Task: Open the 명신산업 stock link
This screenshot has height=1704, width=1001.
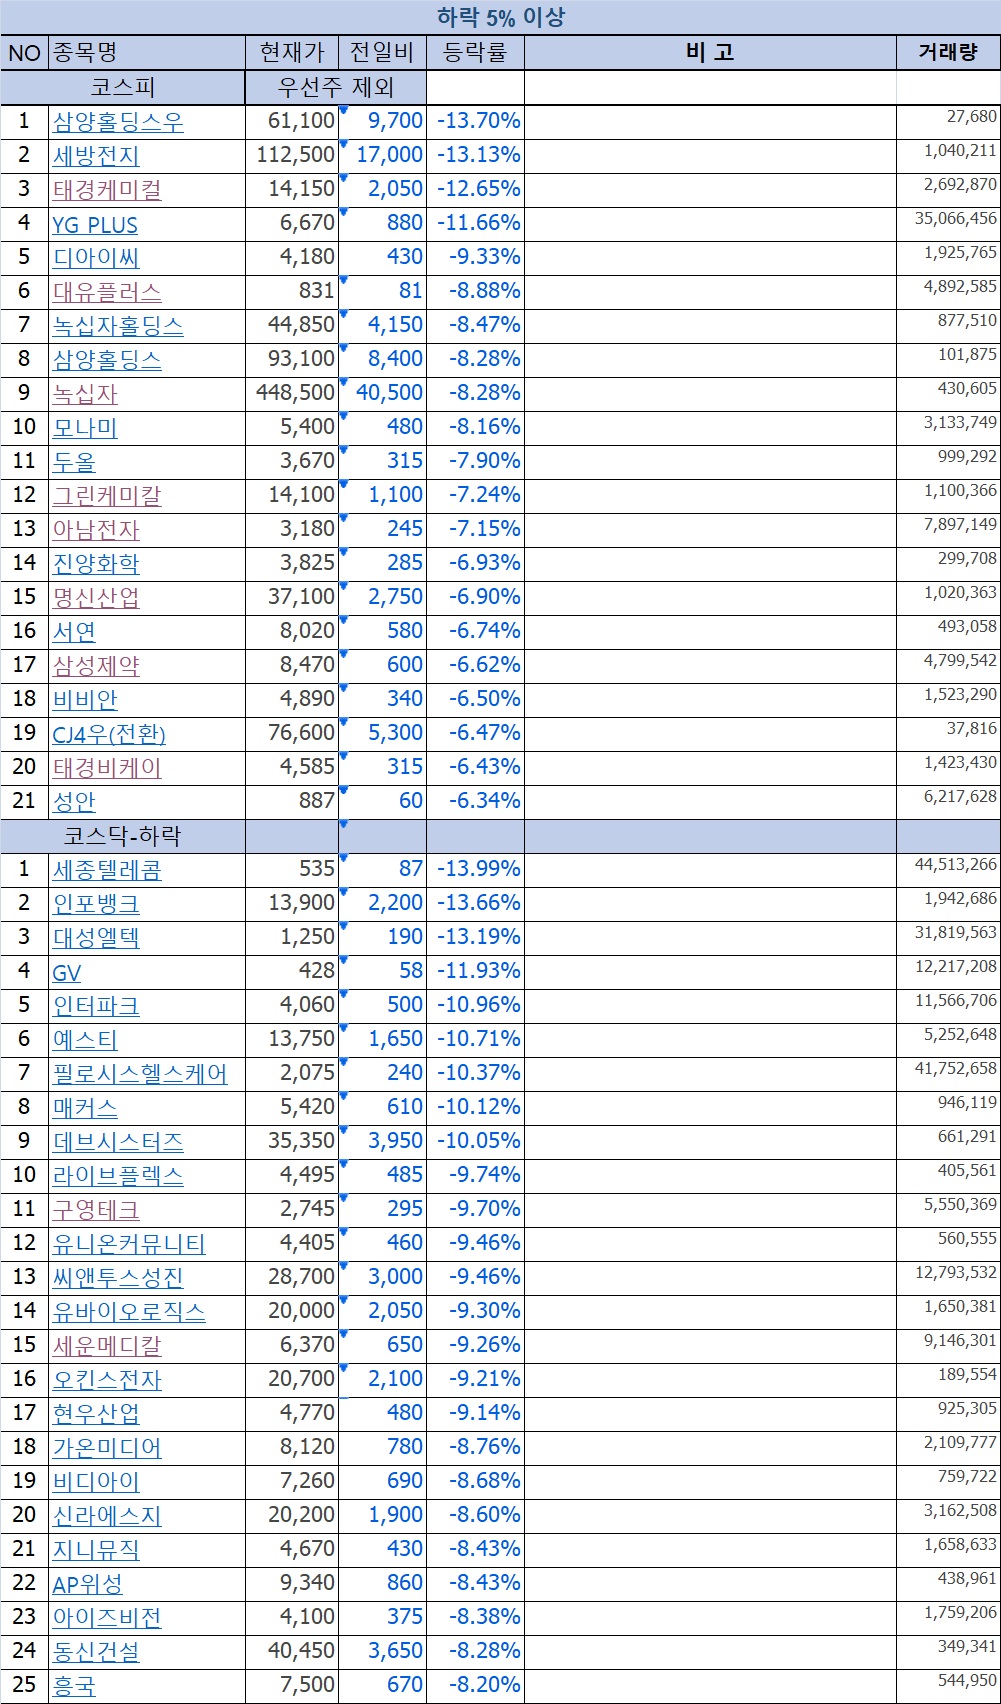Action: [96, 598]
